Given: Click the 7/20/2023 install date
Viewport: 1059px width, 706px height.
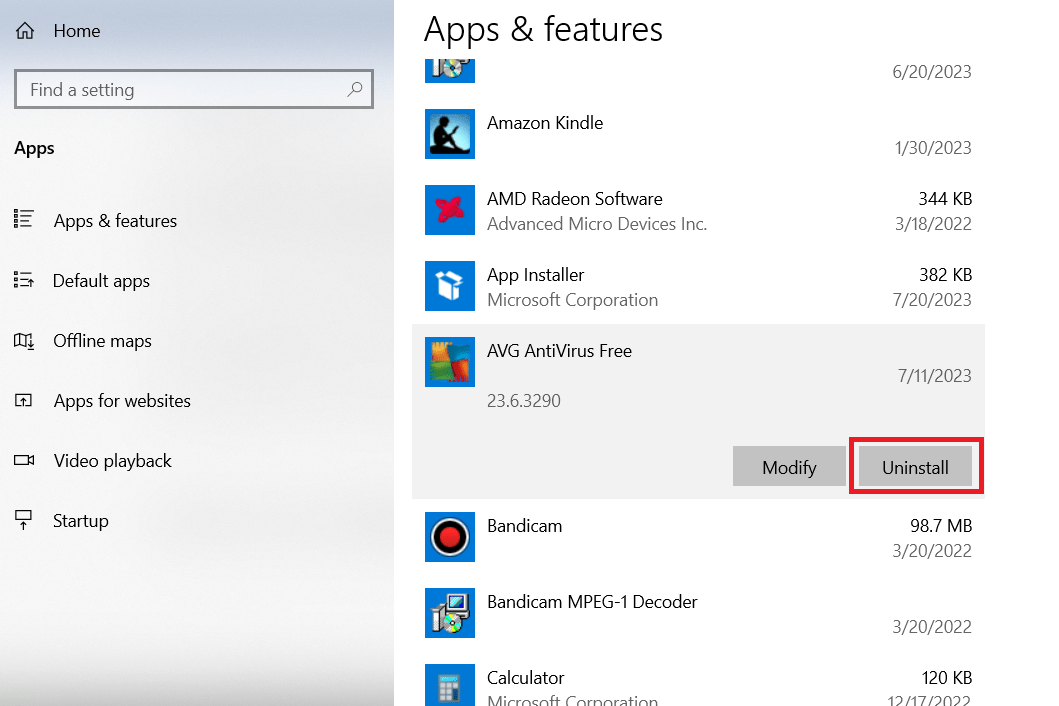Looking at the screenshot, I should coord(932,299).
